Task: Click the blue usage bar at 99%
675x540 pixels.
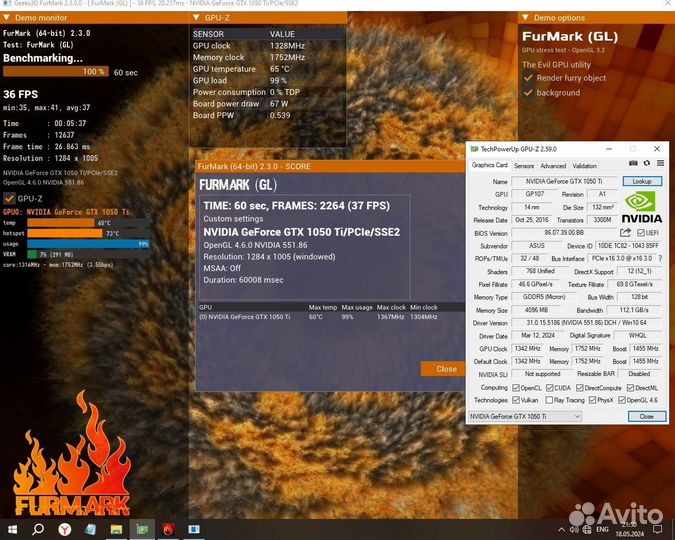Action: coord(88,244)
